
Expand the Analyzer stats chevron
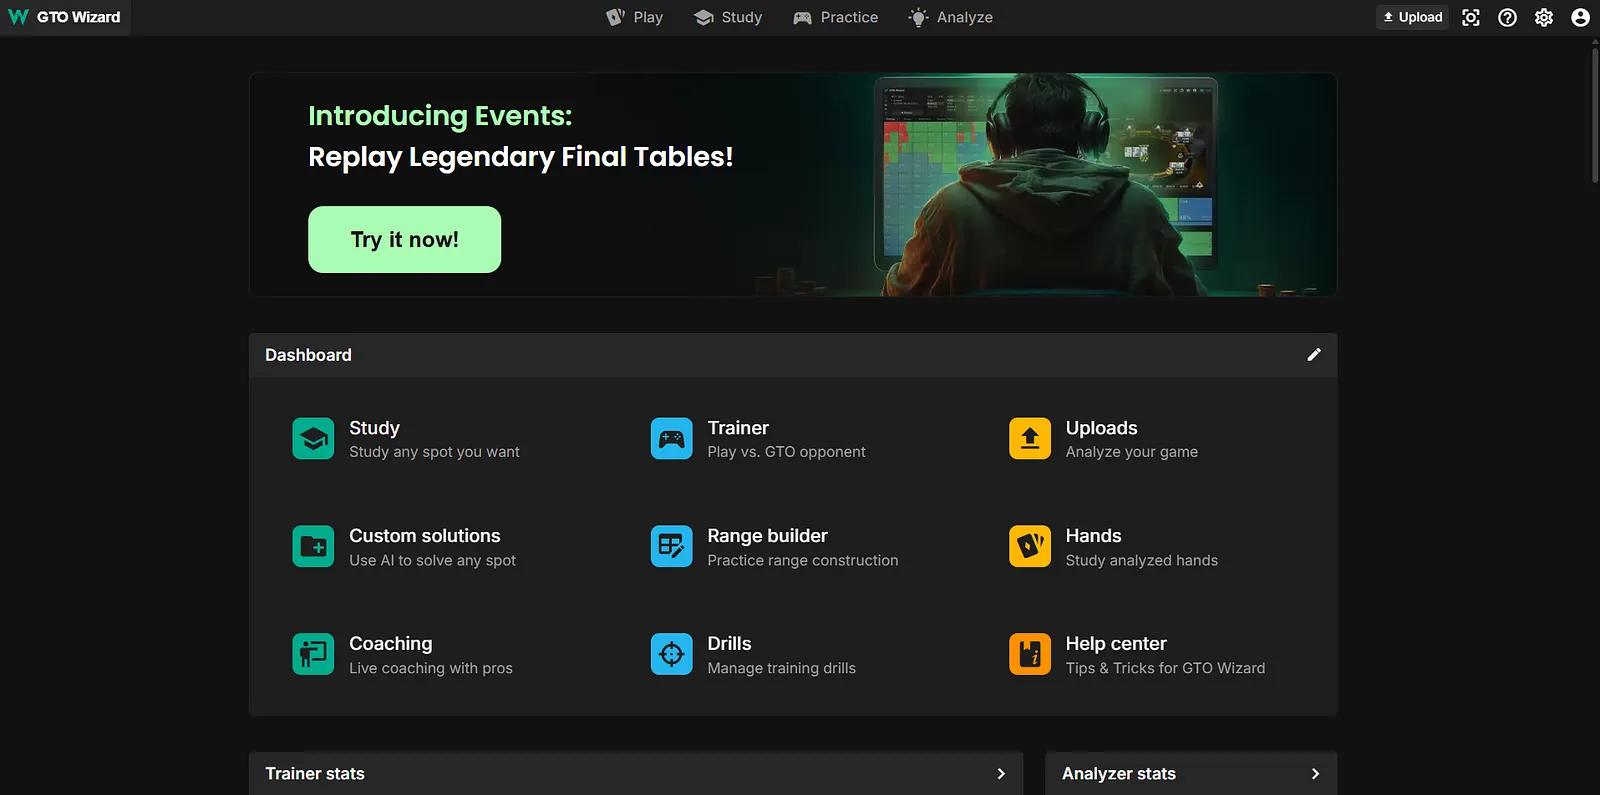click(1315, 774)
